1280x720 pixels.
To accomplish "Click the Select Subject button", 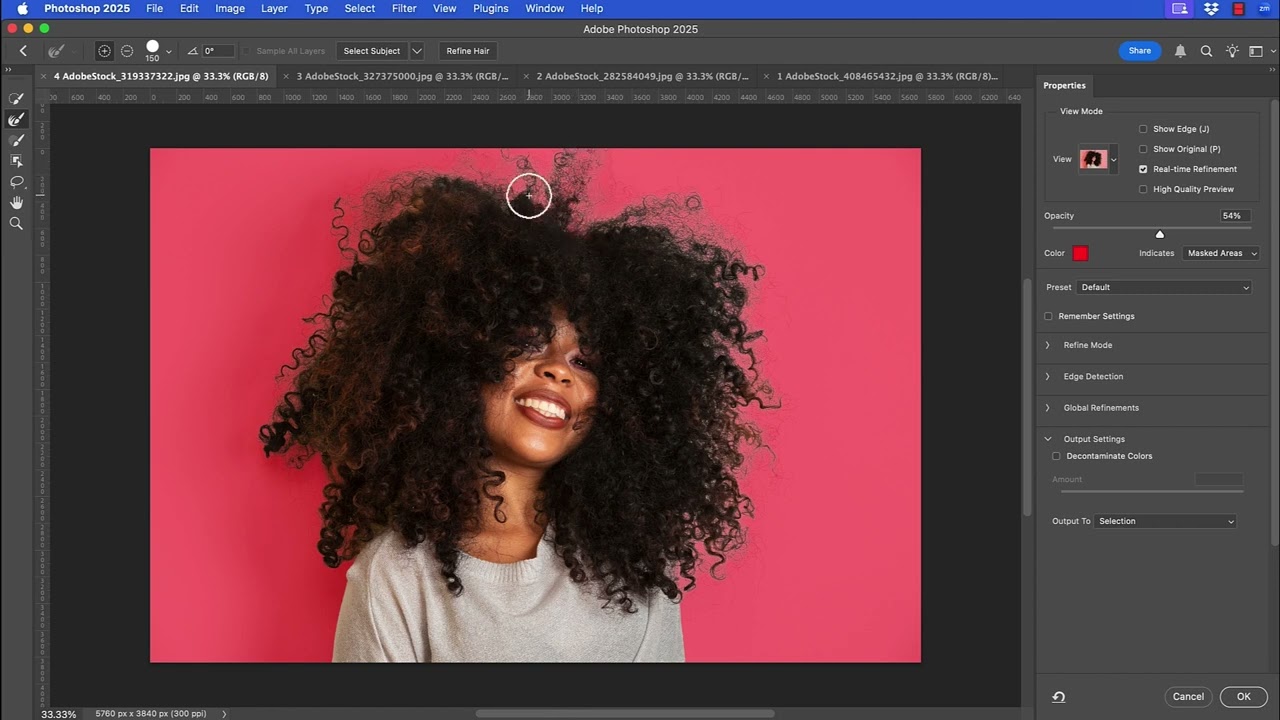I will (372, 51).
